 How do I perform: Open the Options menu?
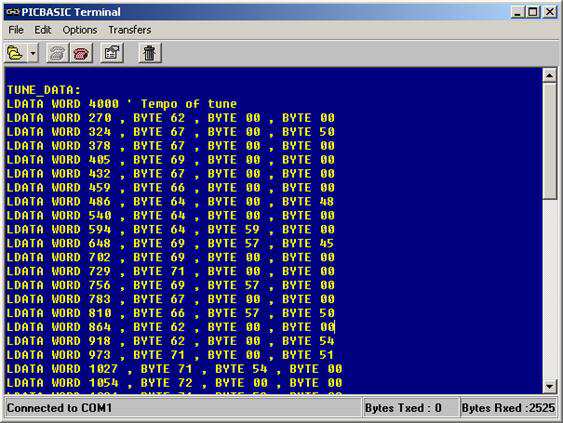[x=80, y=30]
